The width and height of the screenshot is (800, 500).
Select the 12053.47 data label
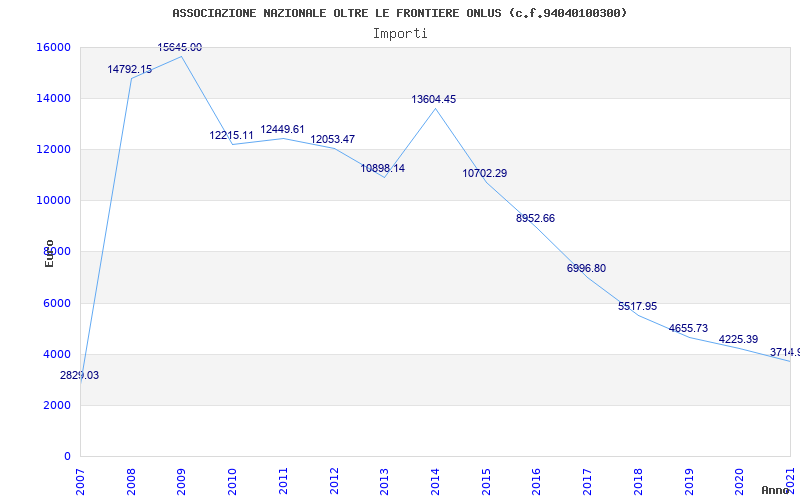point(333,139)
